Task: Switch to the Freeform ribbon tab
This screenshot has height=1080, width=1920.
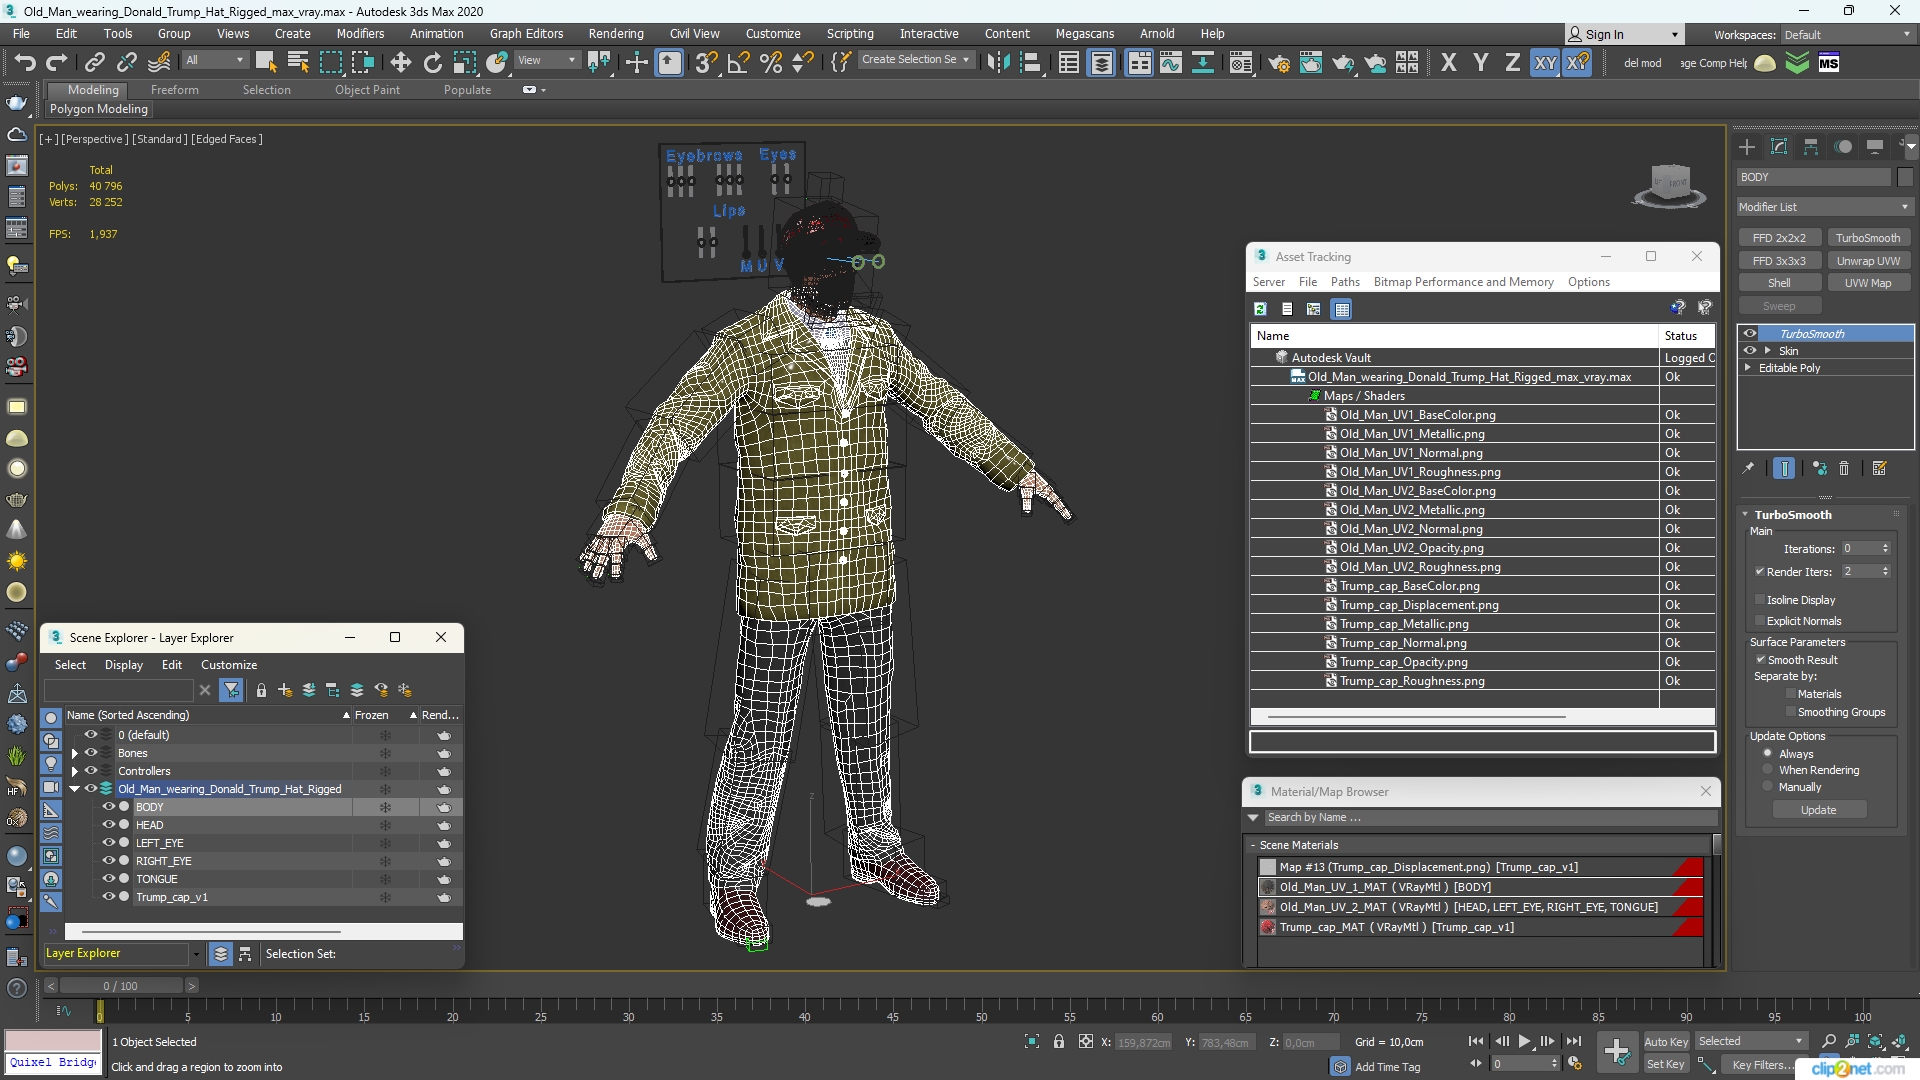Action: 174,90
